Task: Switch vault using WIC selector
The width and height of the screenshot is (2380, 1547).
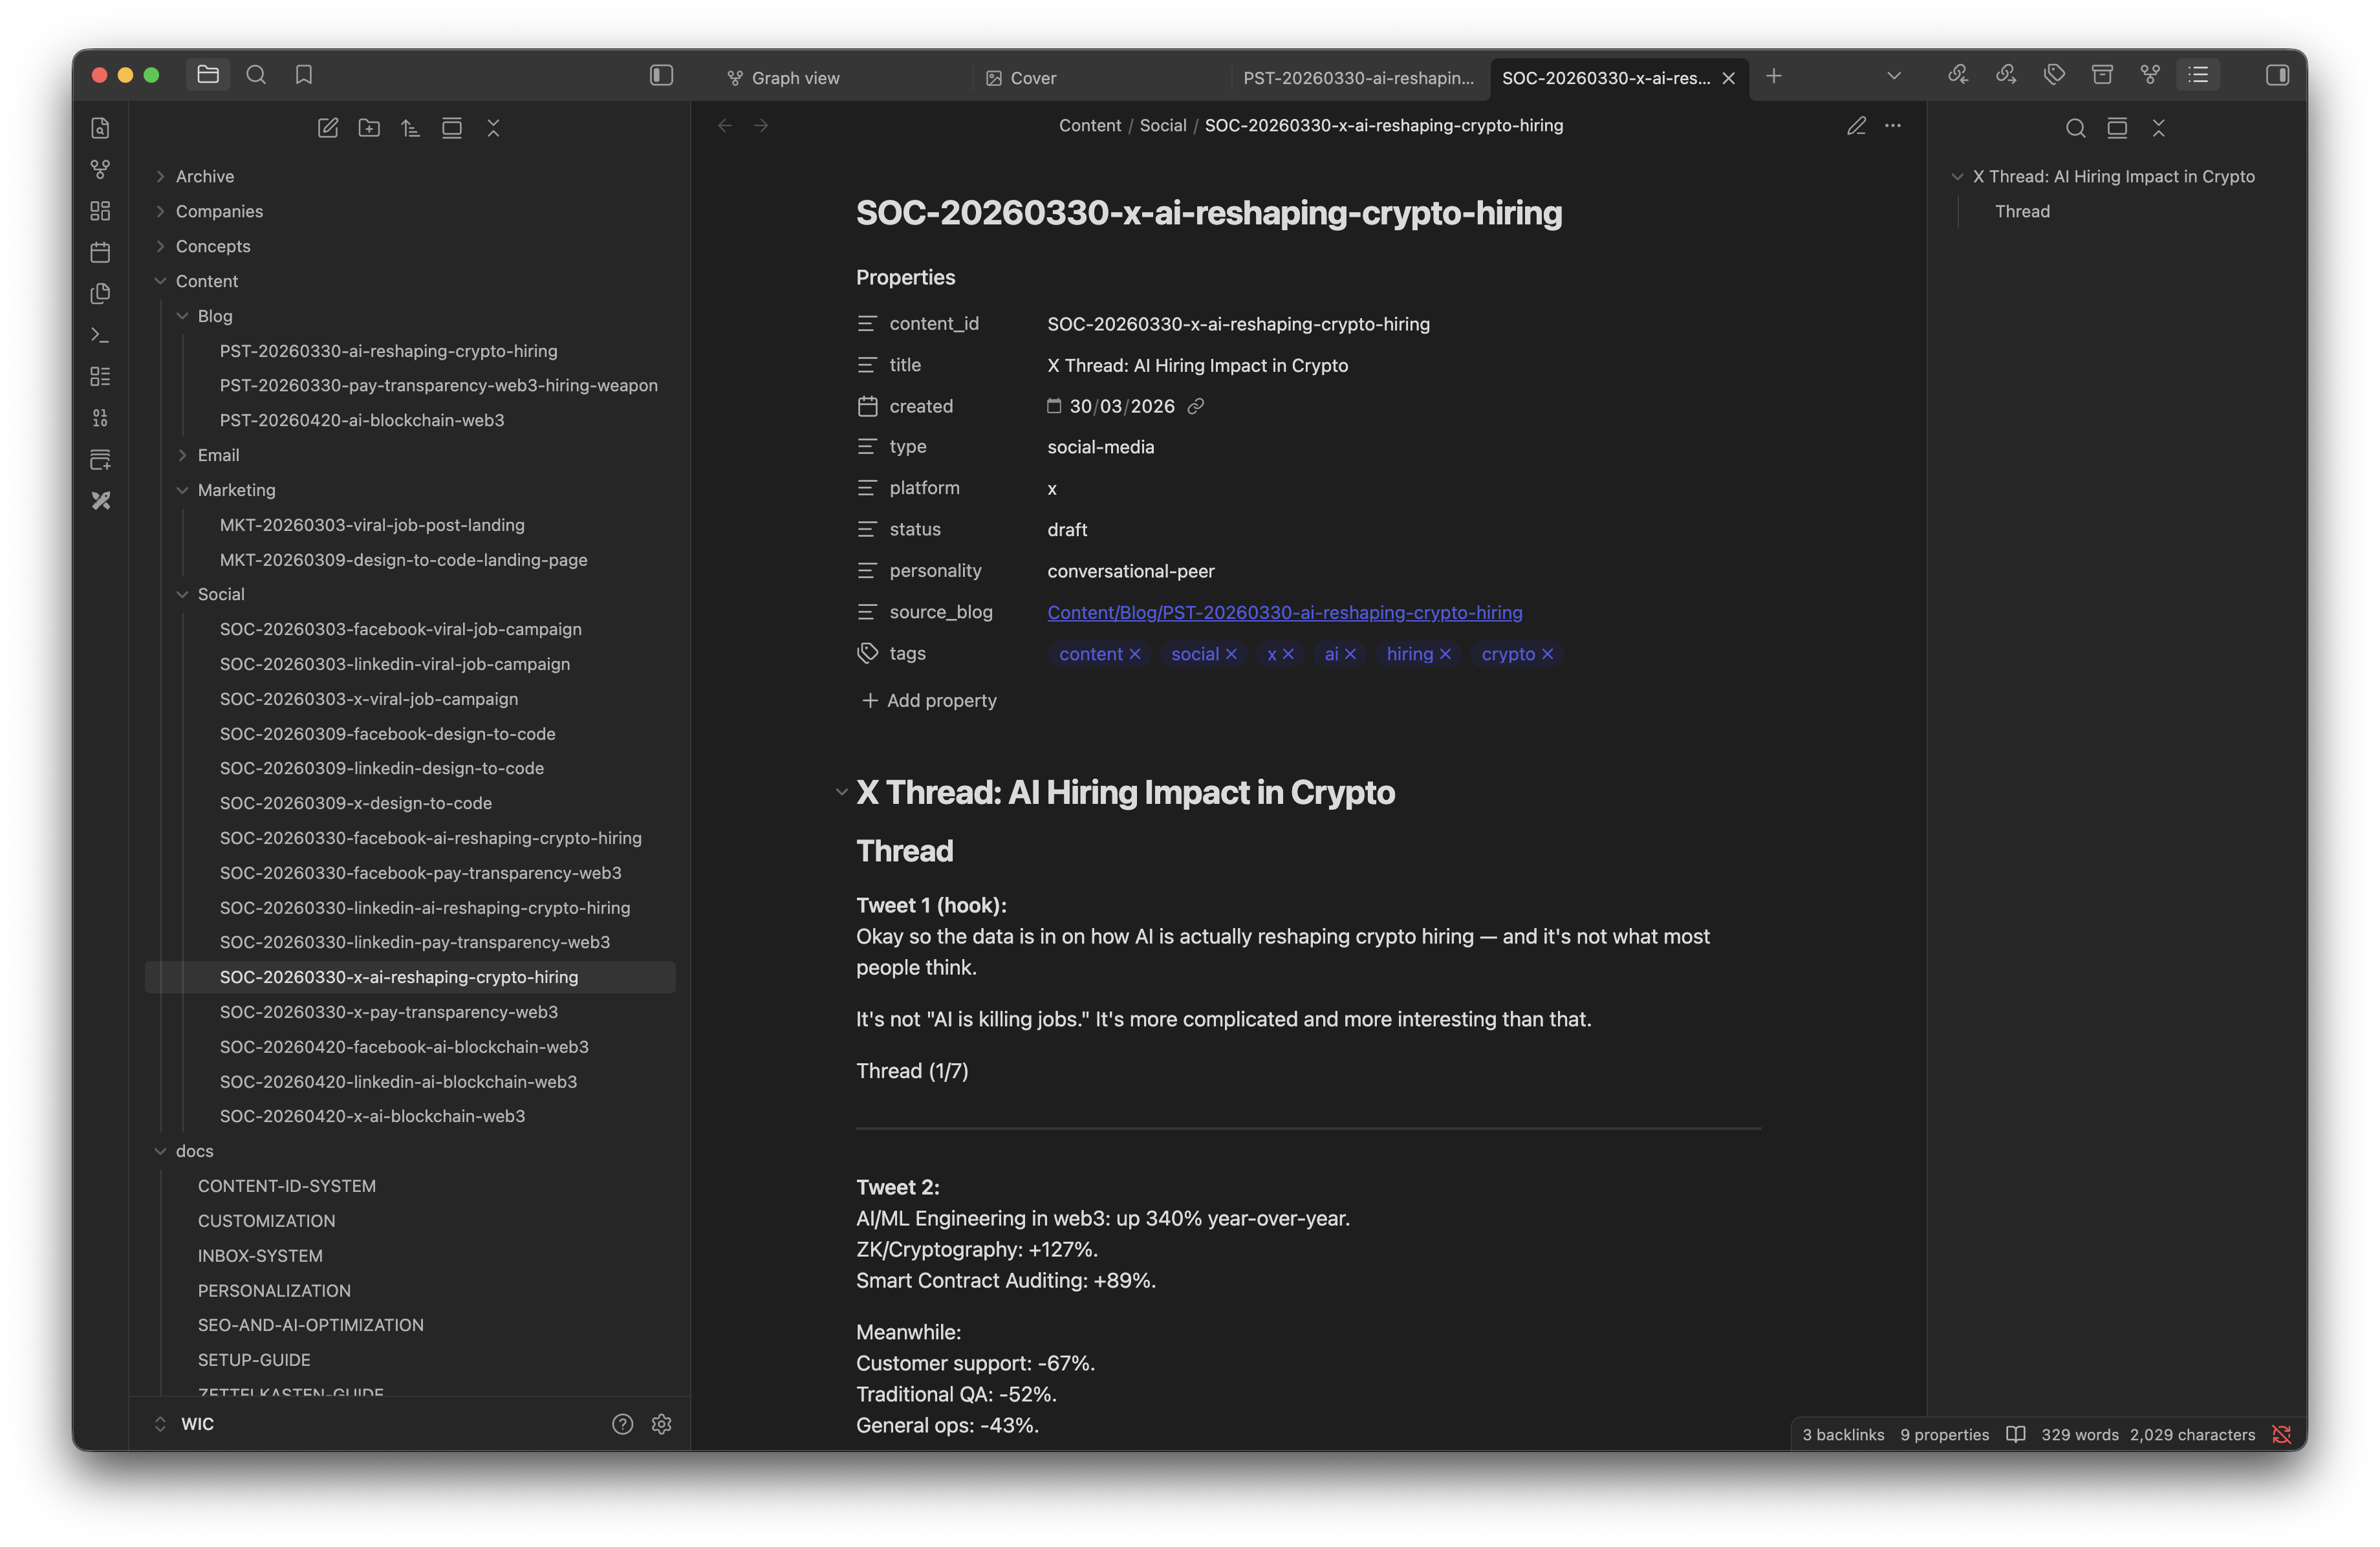Action: coord(185,1424)
